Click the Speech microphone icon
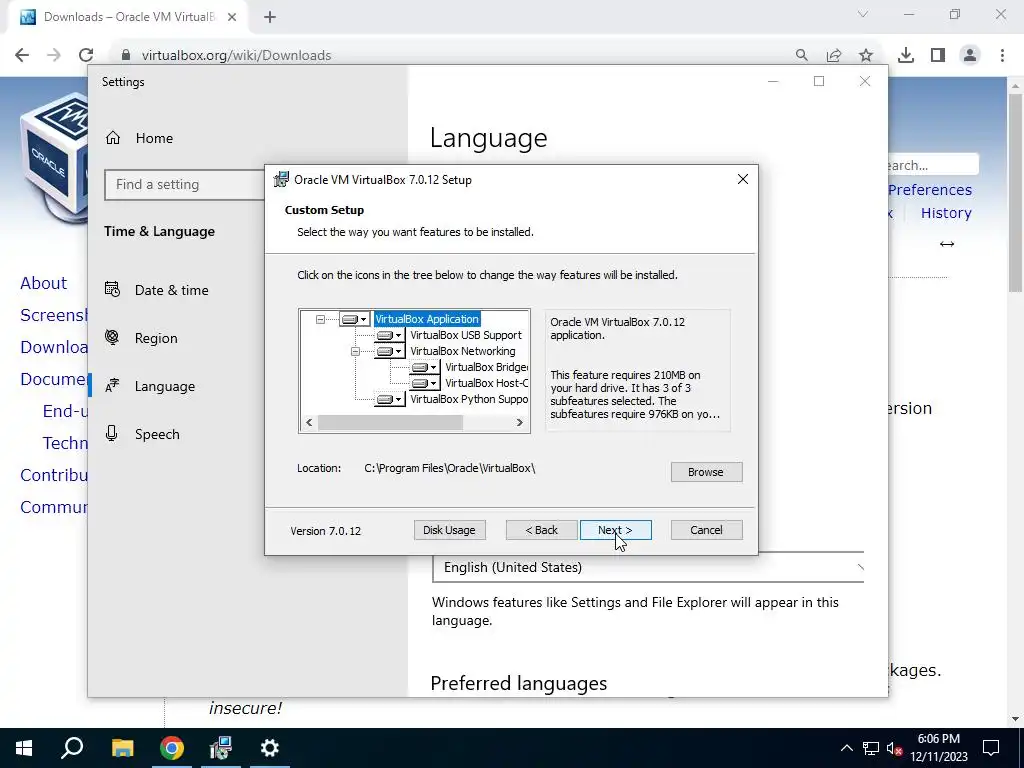Viewport: 1024px width, 768px height. (112, 433)
